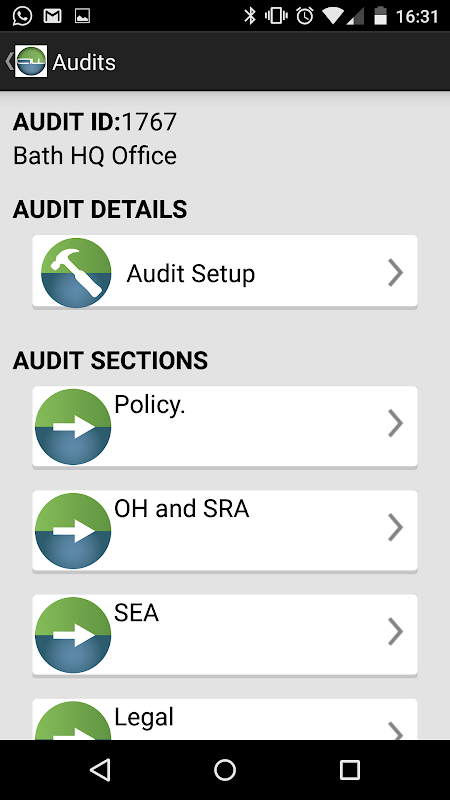This screenshot has width=450, height=800.
Task: Tap the alarm clock status icon
Action: pos(305,16)
